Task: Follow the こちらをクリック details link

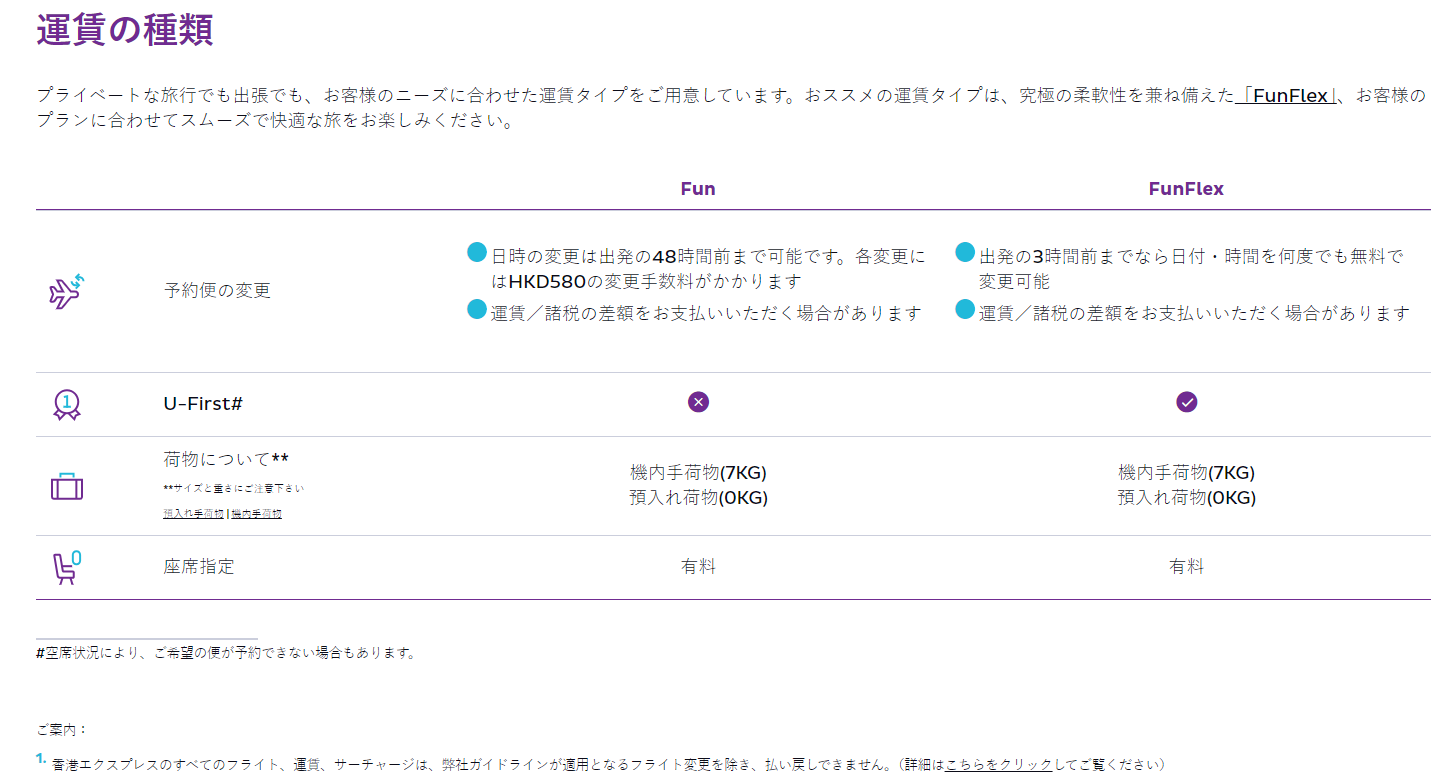Action: [998, 764]
